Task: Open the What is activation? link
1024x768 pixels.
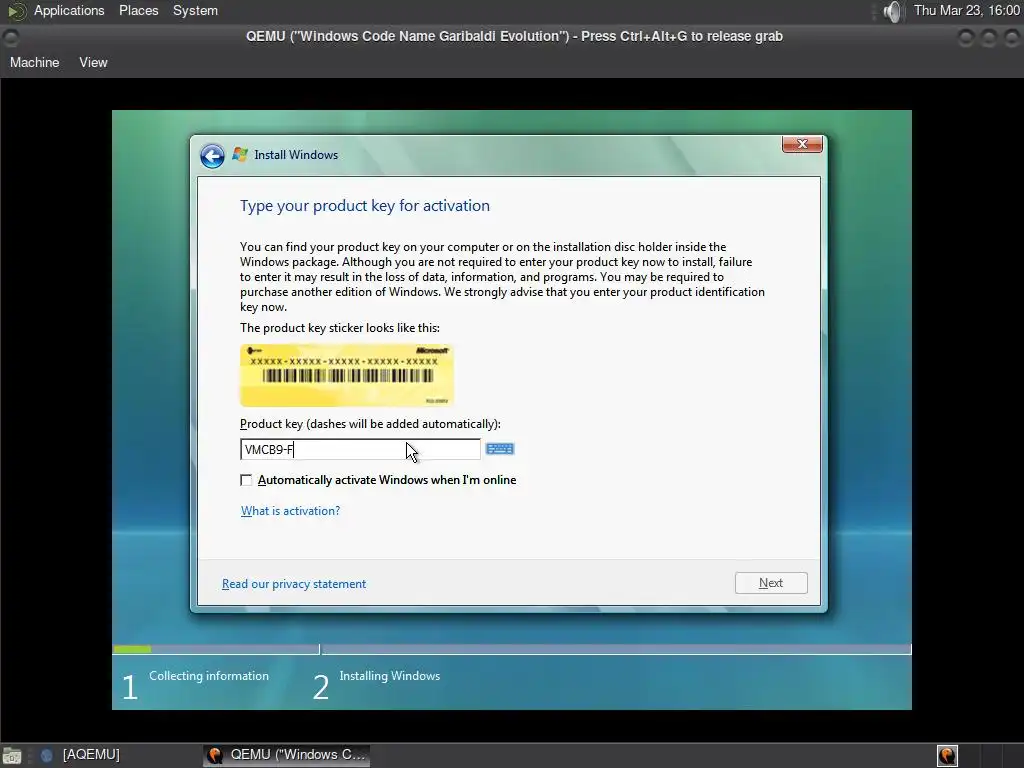Action: 291,511
